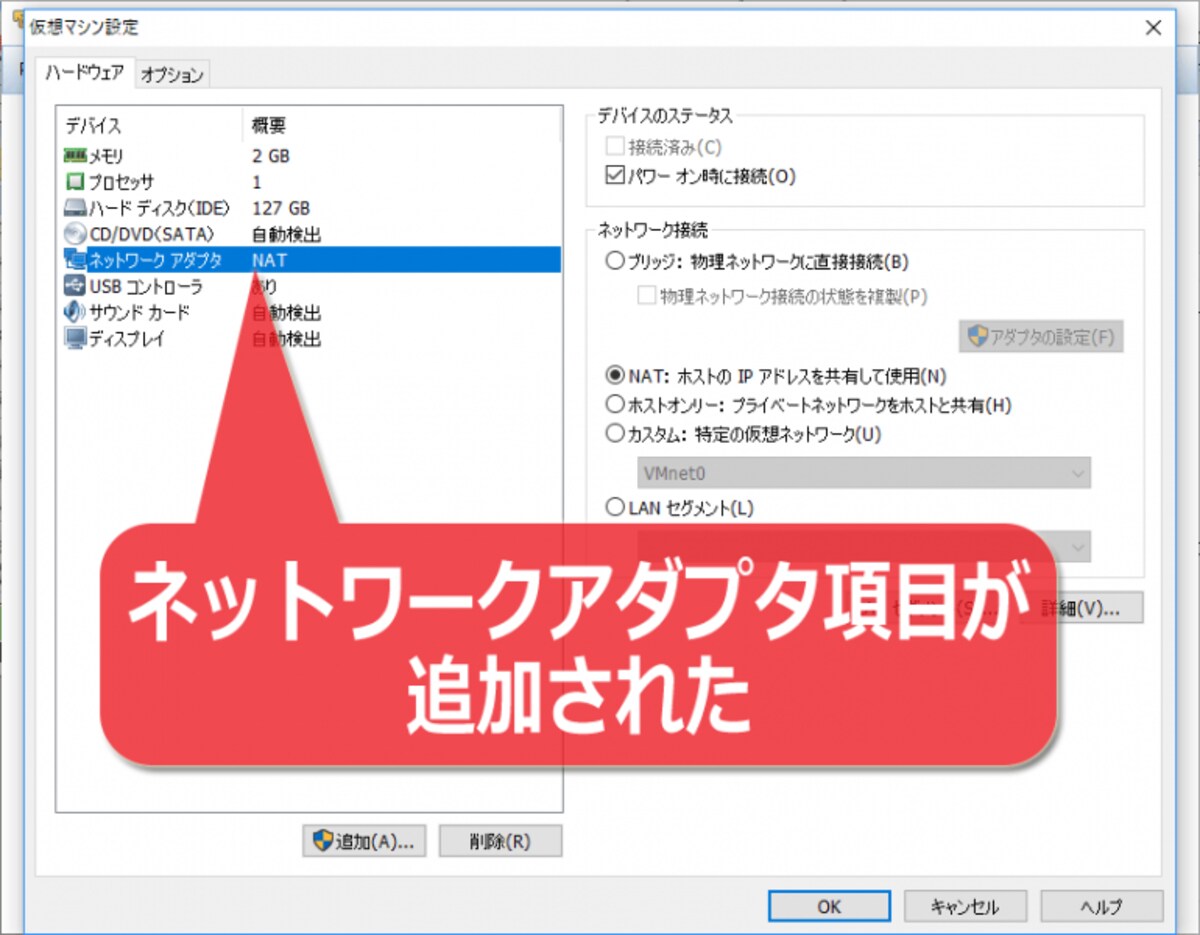1200x935 pixels.
Task: Select the サウンド カード speaker icon
Action: (x=75, y=312)
